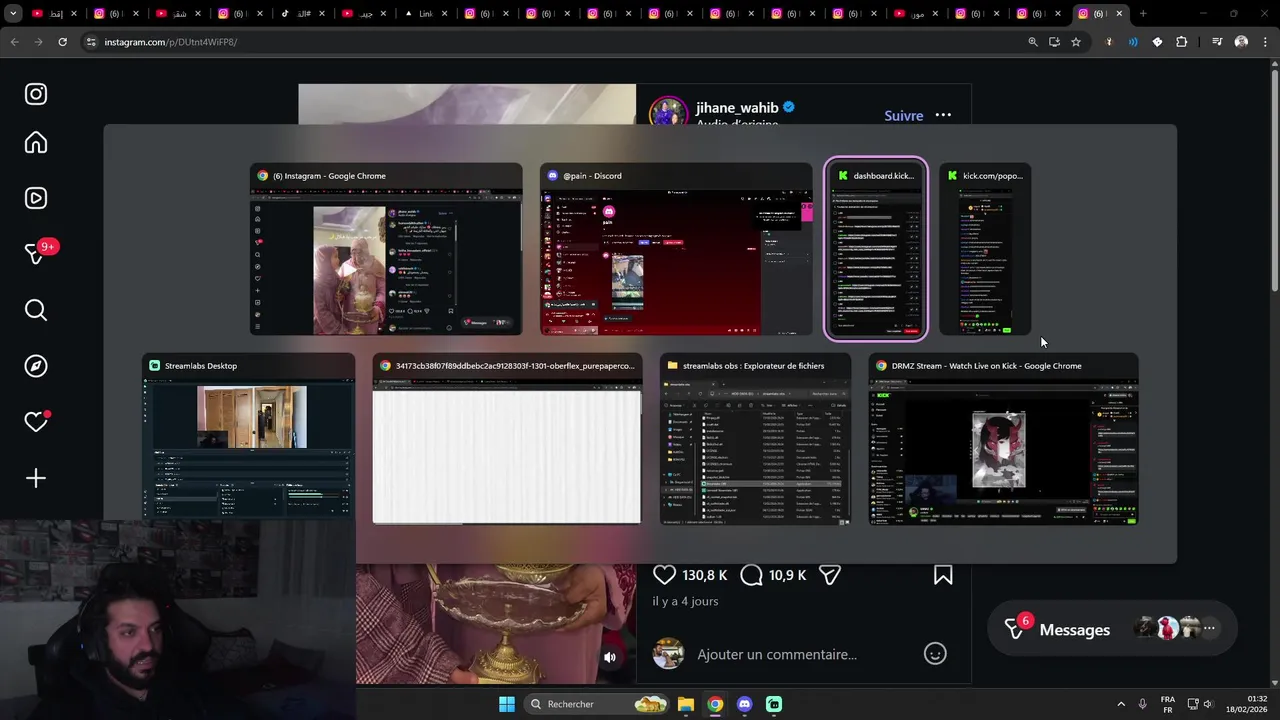Viewport: 1280px width, 720px height.
Task: Open Chrome media controls icon
Action: coord(1217,42)
